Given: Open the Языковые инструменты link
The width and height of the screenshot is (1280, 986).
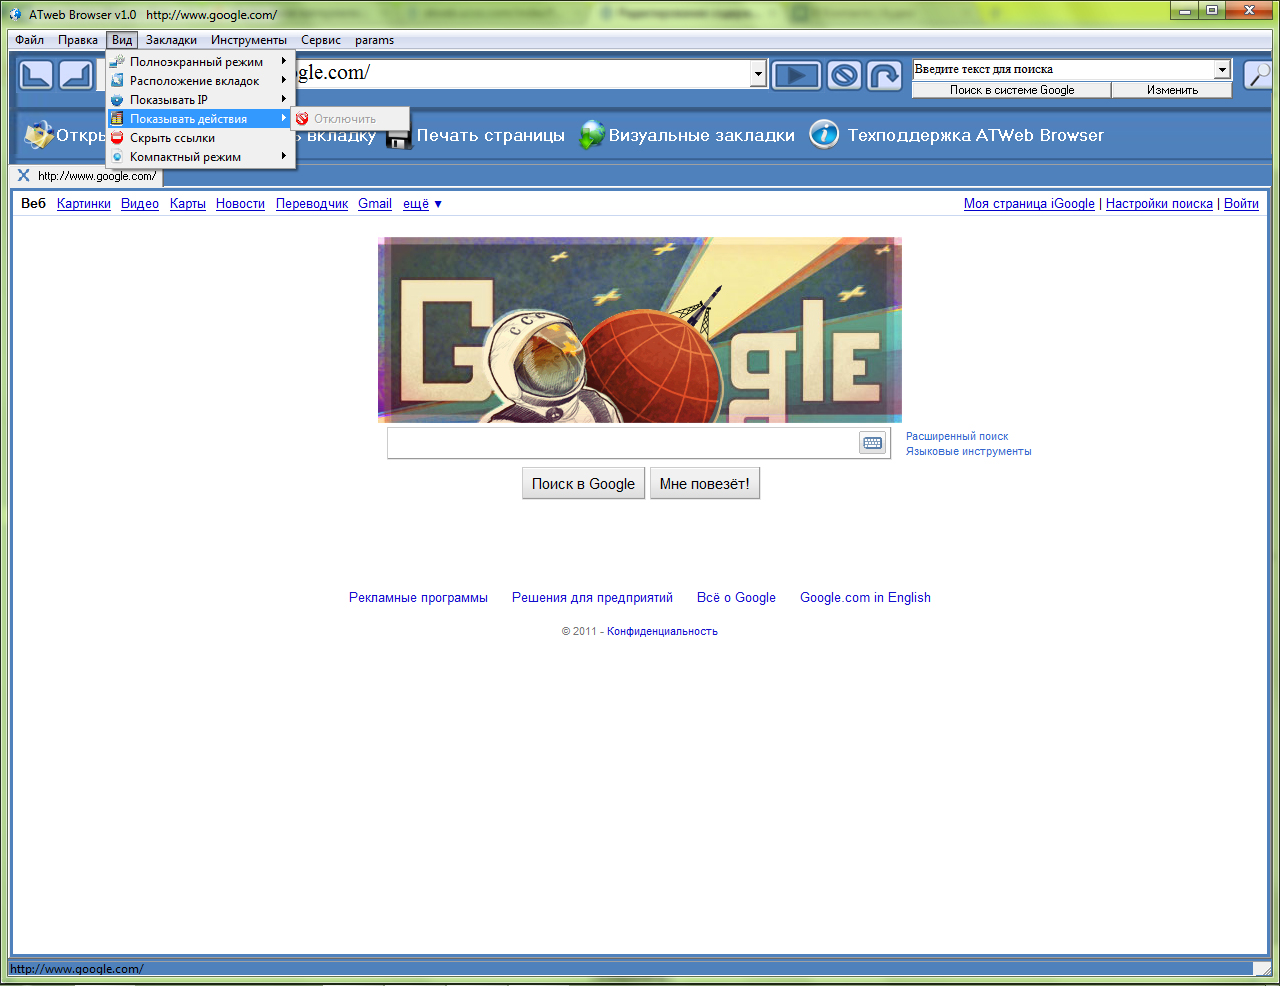Looking at the screenshot, I should [968, 451].
